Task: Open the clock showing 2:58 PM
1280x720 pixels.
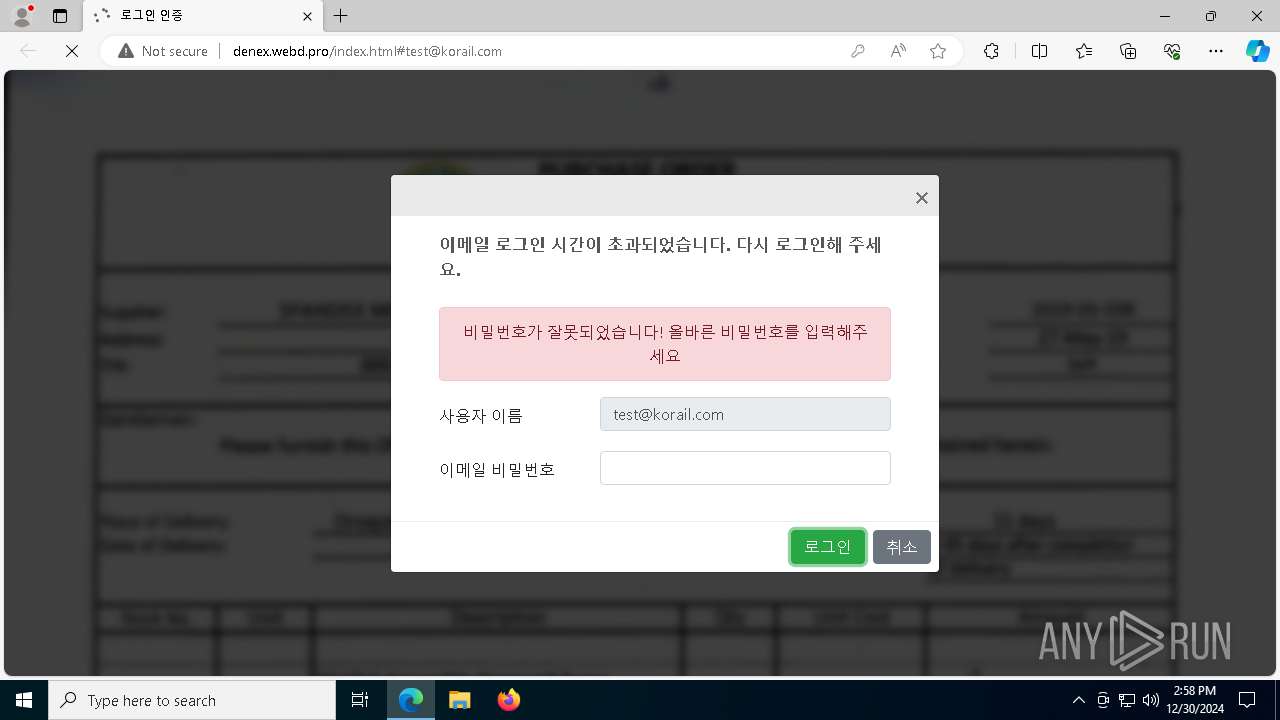Action: [x=1195, y=700]
